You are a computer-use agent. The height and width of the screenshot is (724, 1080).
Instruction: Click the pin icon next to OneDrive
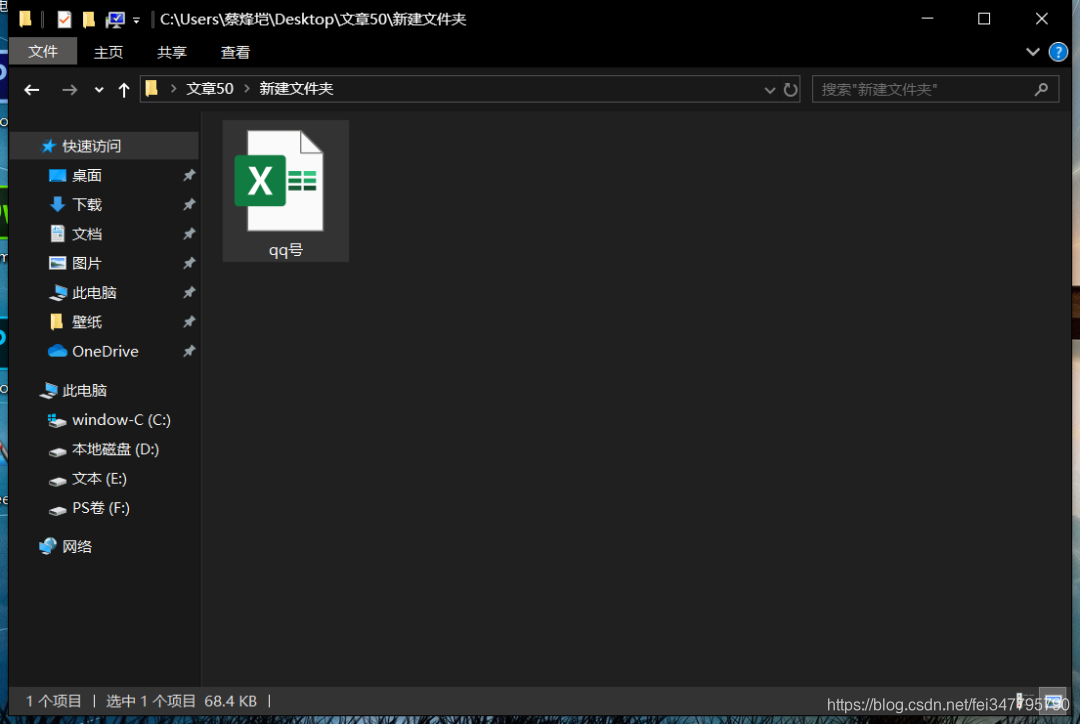click(189, 351)
